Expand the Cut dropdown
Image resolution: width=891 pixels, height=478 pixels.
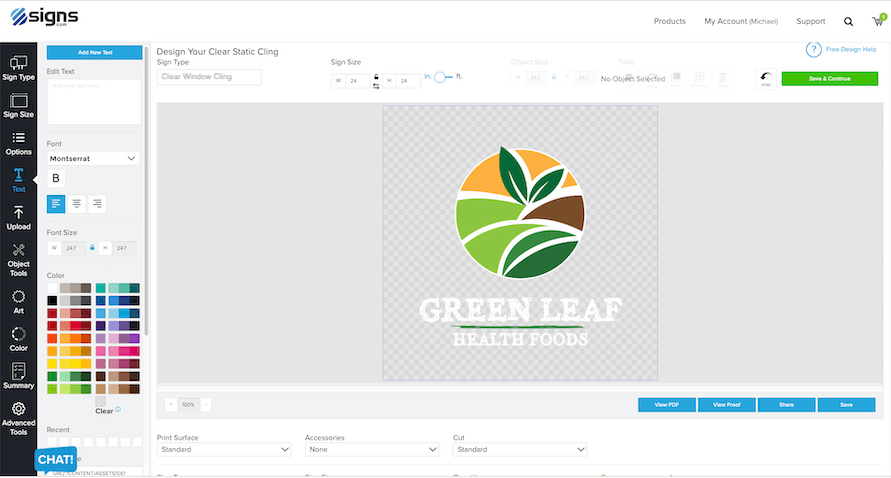(x=519, y=450)
